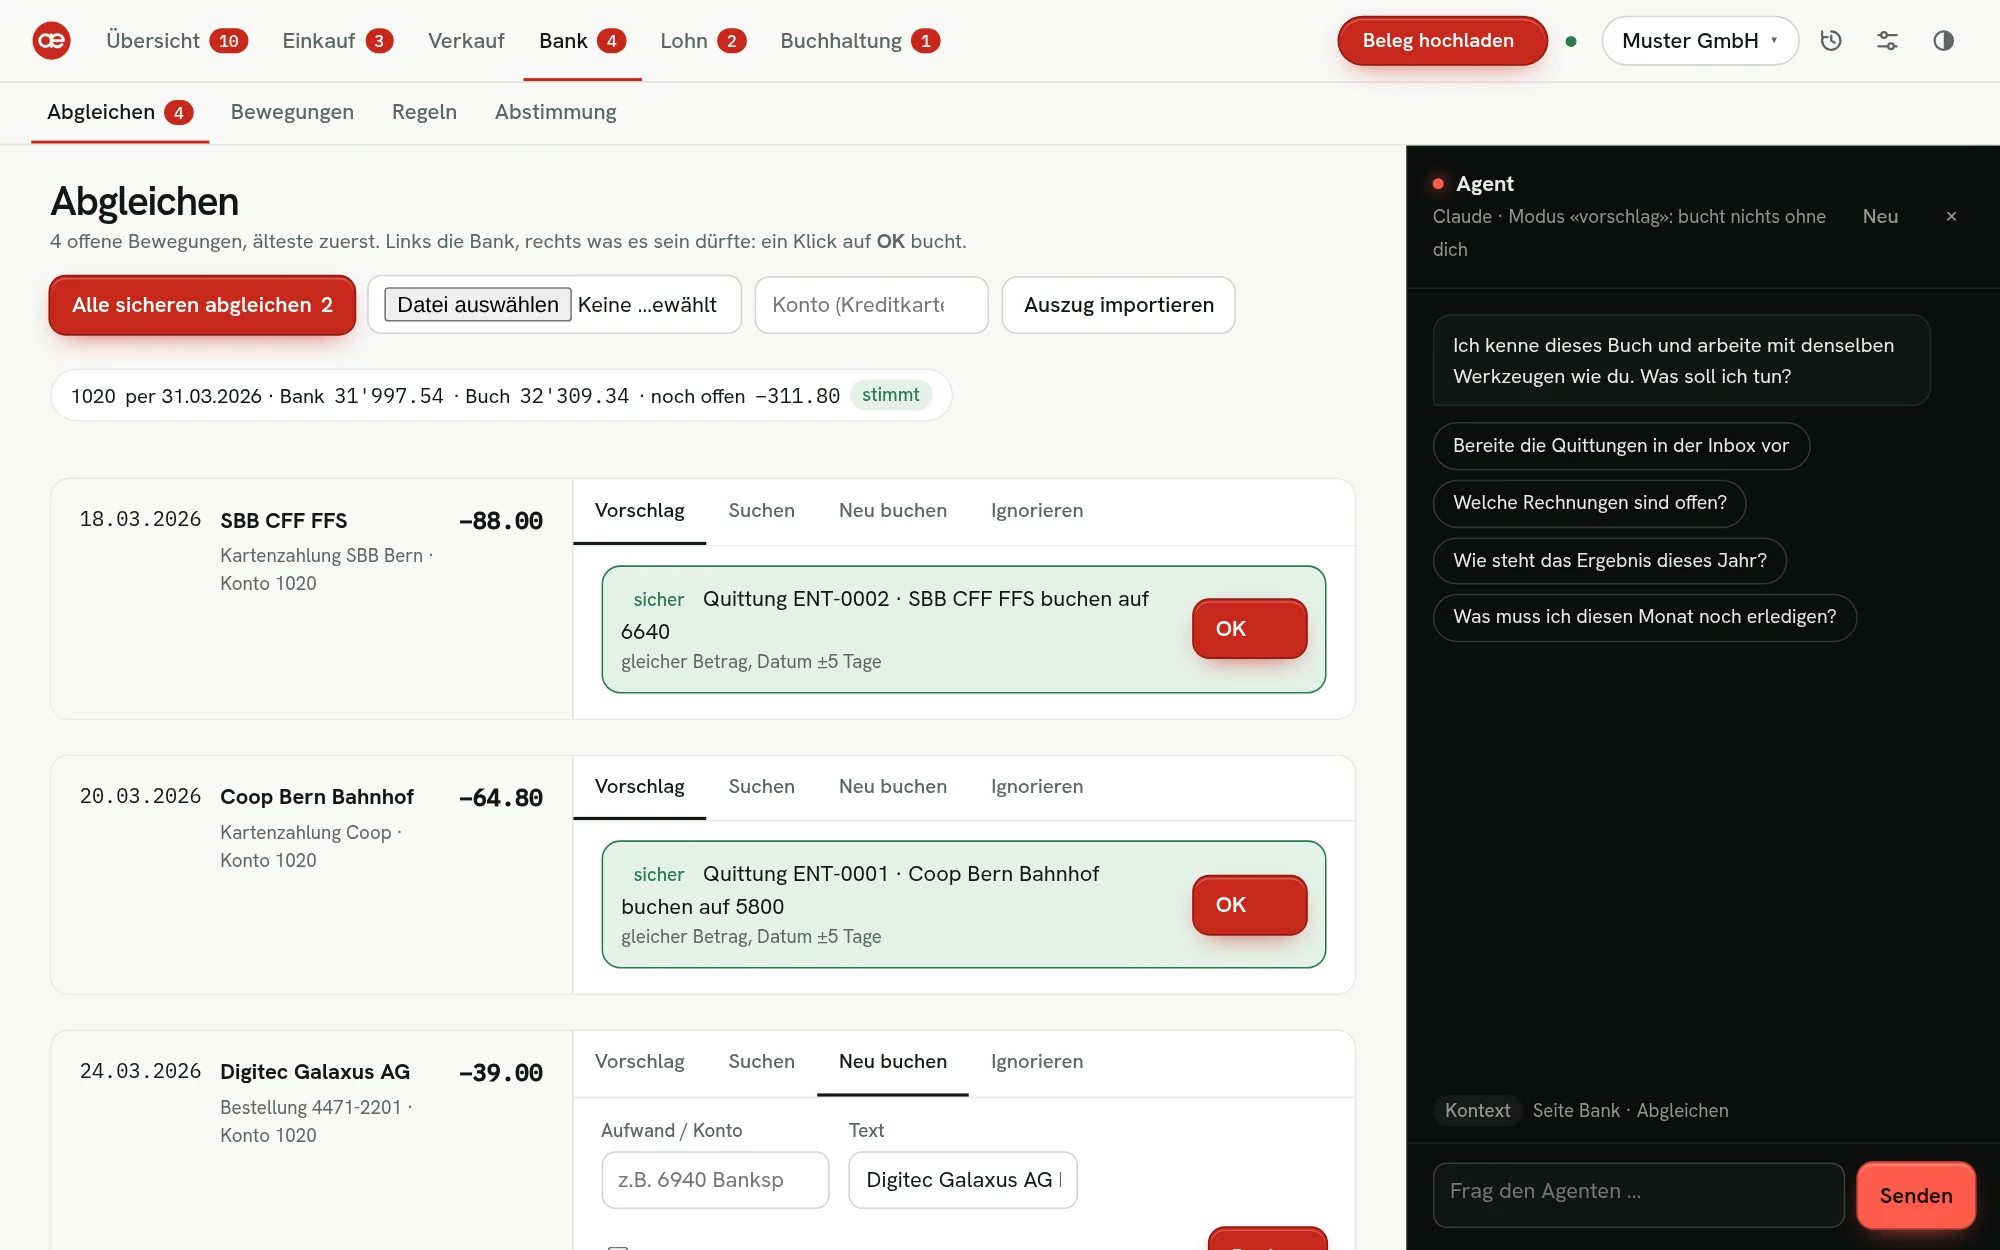
Task: Confirm OK for Quittung ENT-0001 suggestion
Action: click(x=1249, y=905)
